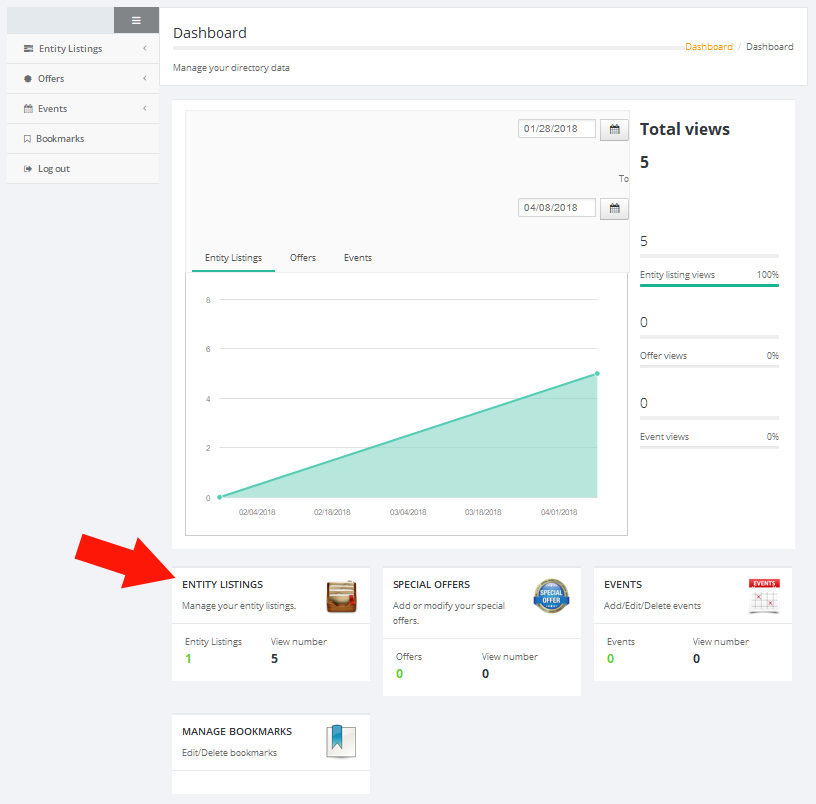Image resolution: width=816 pixels, height=804 pixels.
Task: Select Log out in the sidebar
Action: [x=83, y=169]
